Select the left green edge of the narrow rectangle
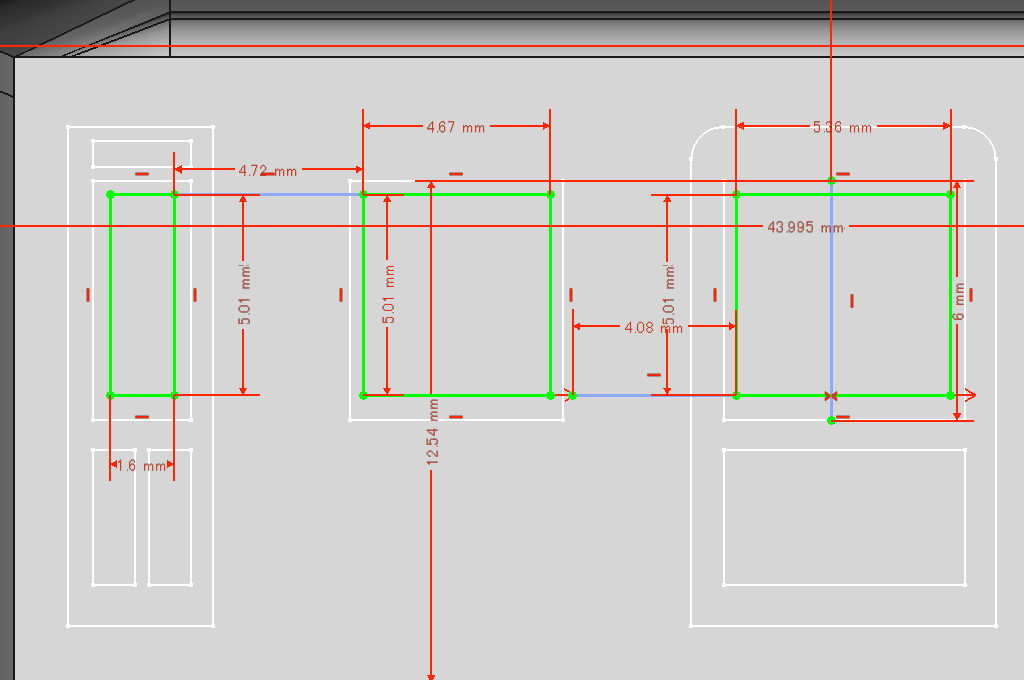1024x680 pixels. click(x=110, y=295)
